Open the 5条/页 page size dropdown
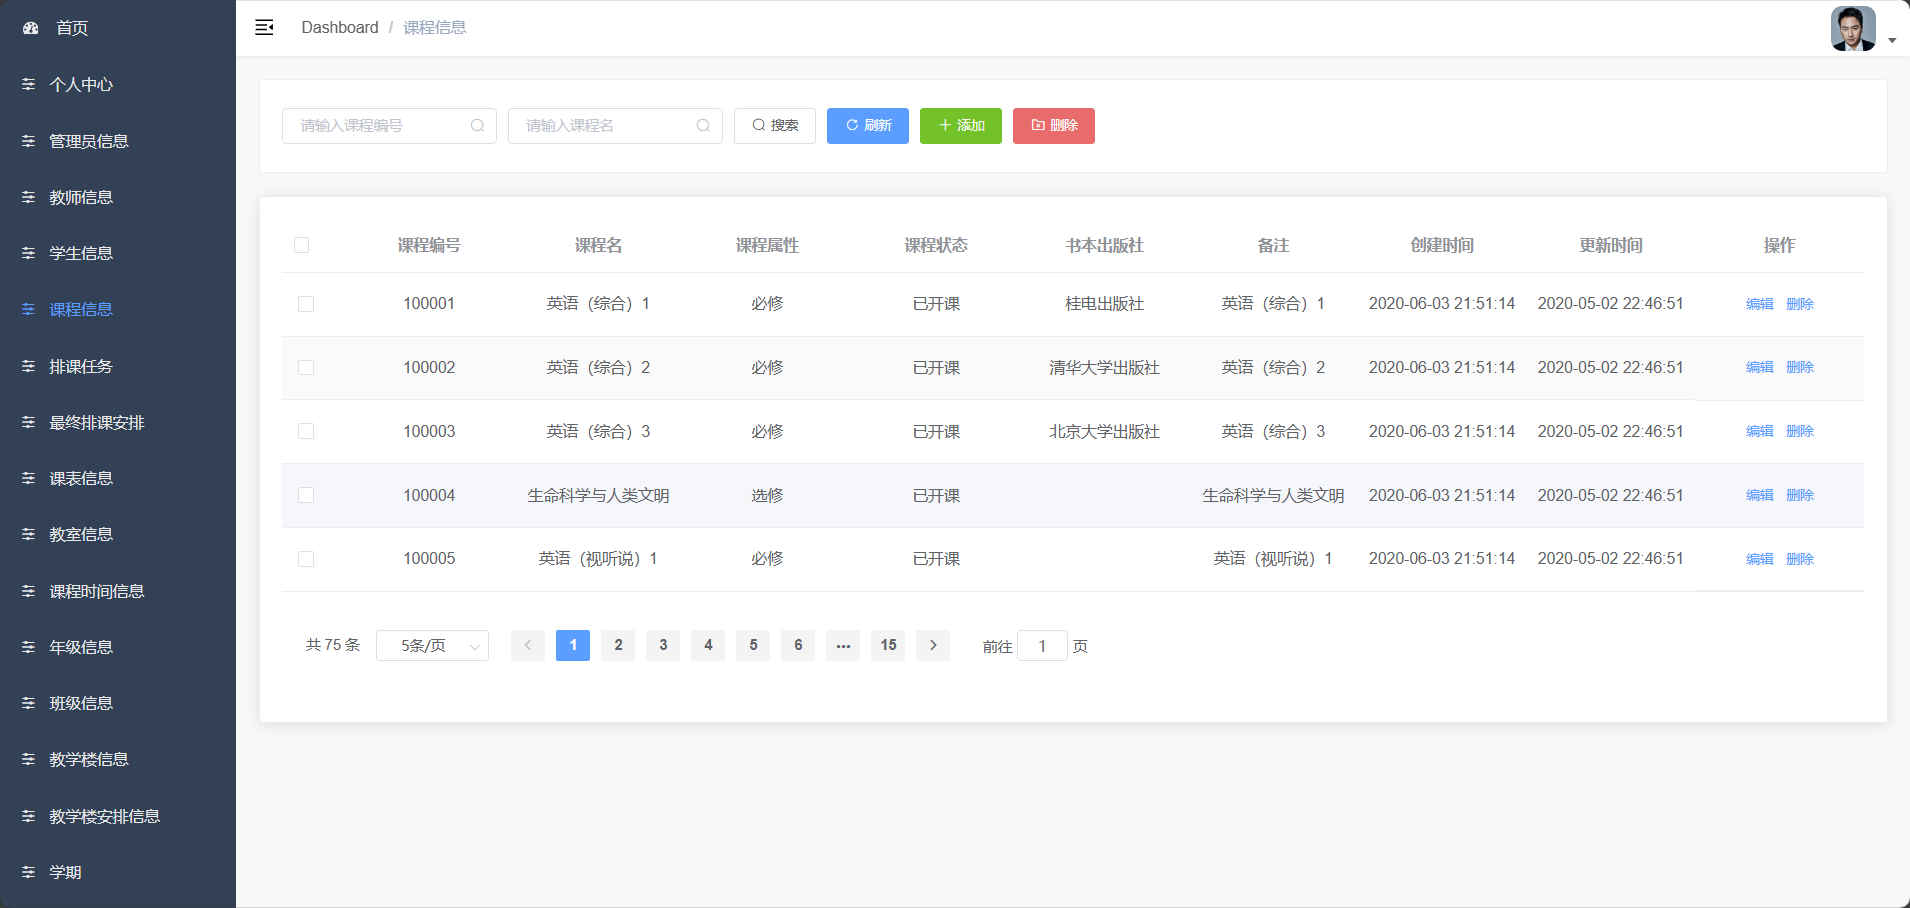Screen dimensions: 1910x908 click(x=431, y=645)
